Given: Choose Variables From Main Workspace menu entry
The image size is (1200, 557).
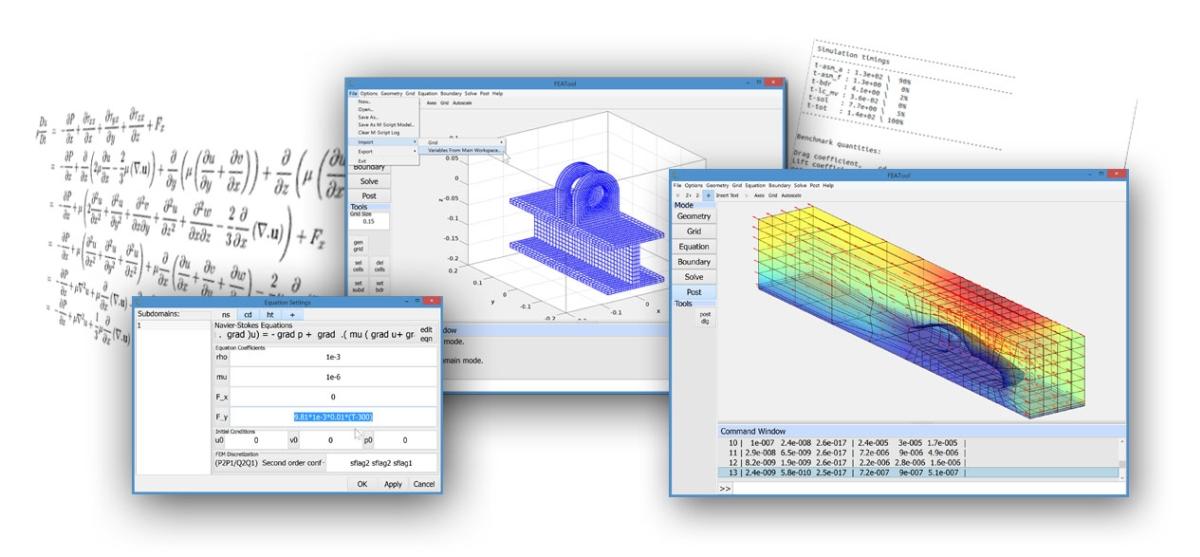Looking at the screenshot, I should coord(465,151).
